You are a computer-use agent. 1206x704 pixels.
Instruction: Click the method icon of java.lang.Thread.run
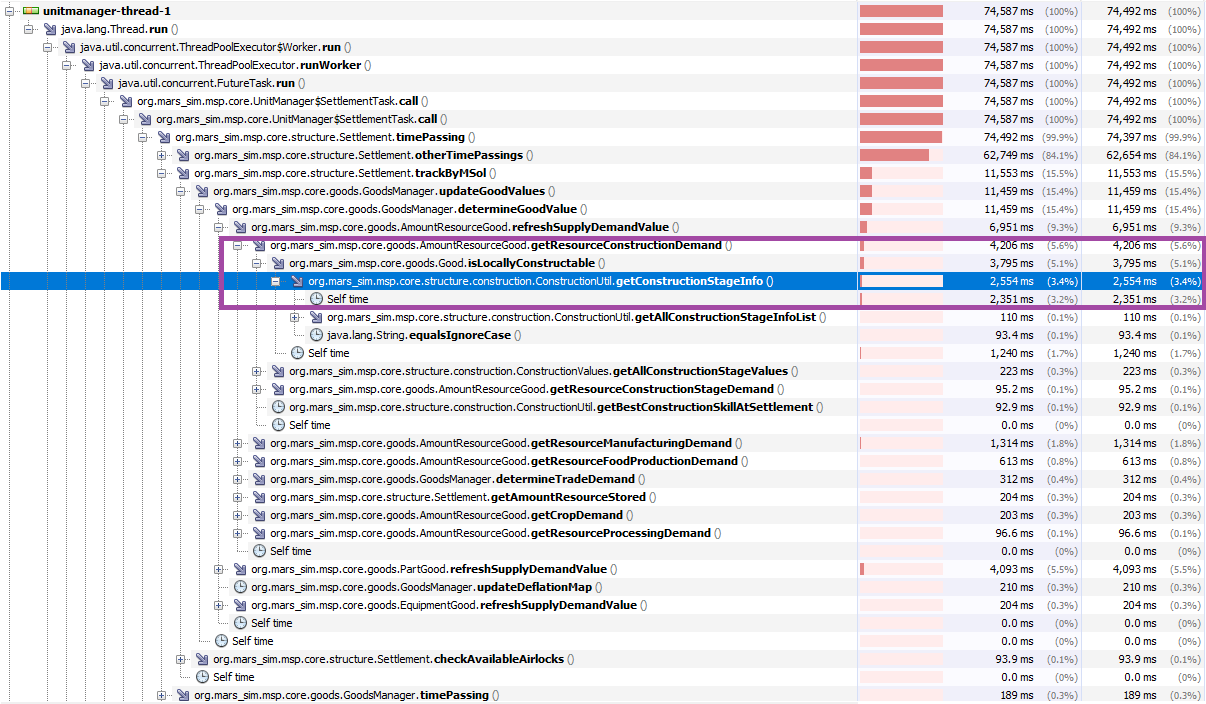[50, 29]
